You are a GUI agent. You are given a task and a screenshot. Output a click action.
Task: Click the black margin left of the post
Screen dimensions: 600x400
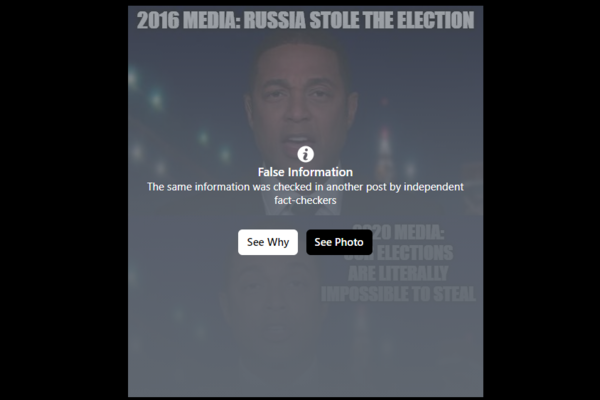tap(64, 200)
